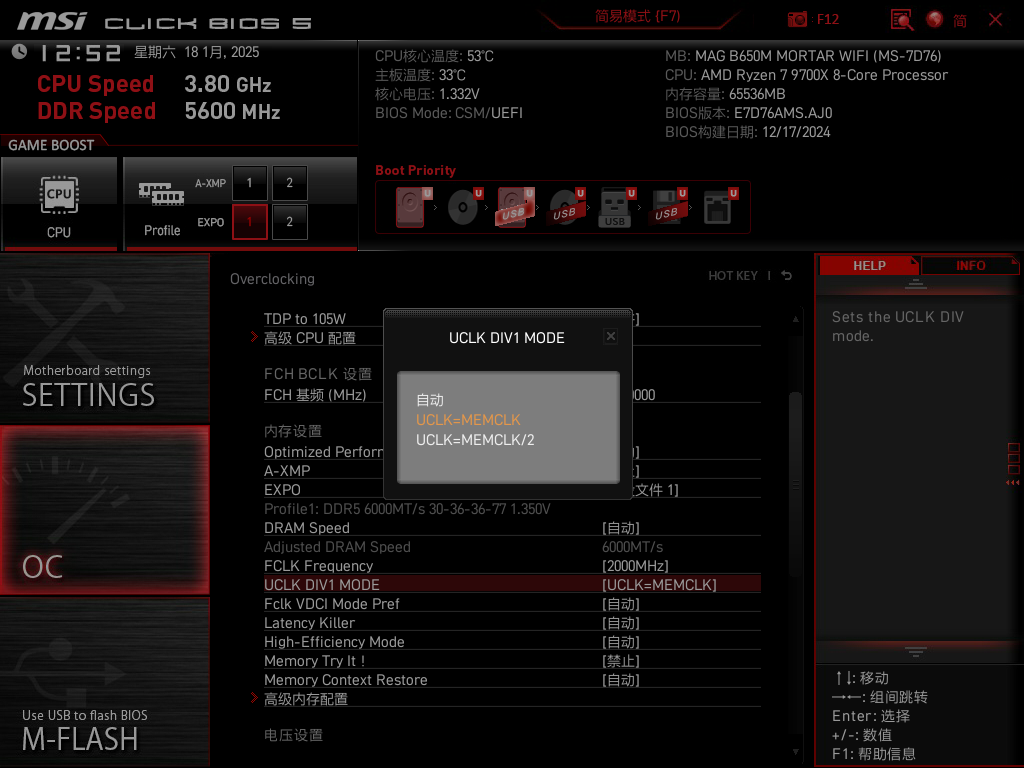The height and width of the screenshot is (768, 1024).
Task: Expand 高级内存配置 submenu
Action: (306, 699)
